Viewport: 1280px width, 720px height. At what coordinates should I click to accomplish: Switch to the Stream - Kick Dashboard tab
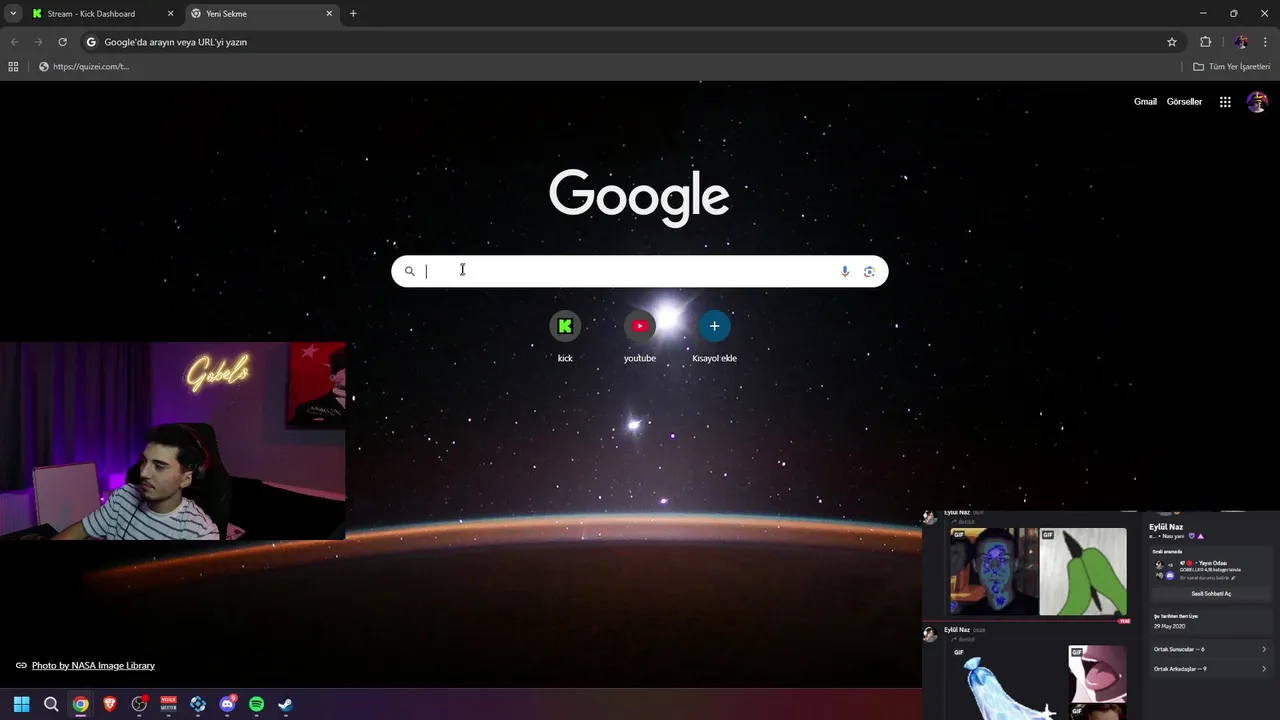click(103, 14)
